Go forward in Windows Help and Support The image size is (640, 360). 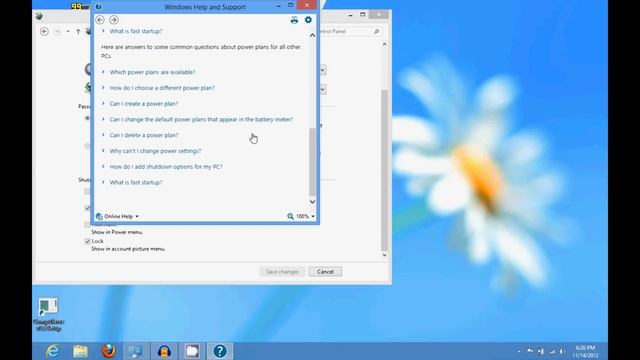point(114,20)
